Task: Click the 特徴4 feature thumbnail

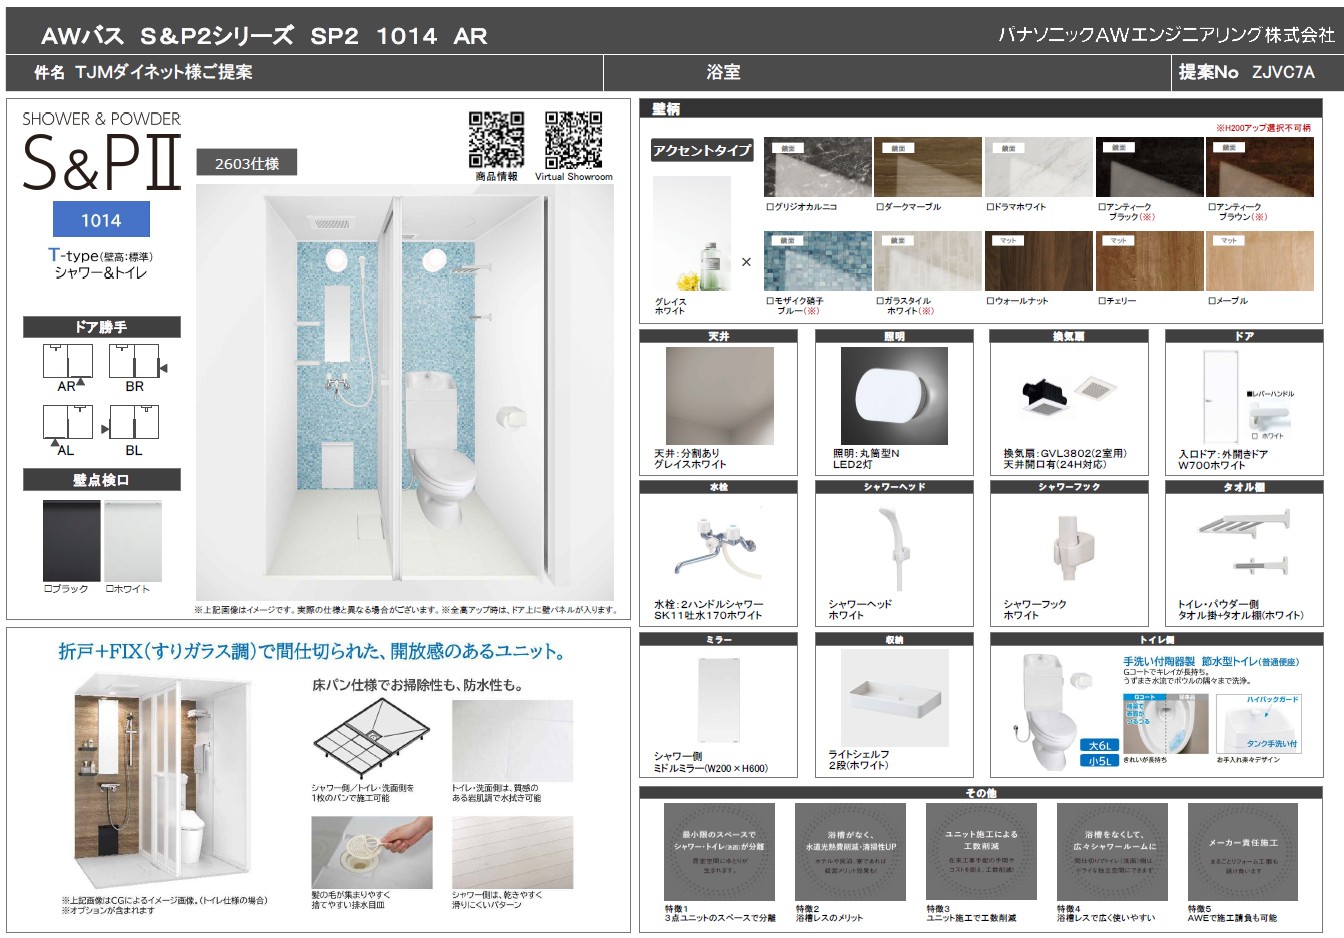Action: (1112, 852)
